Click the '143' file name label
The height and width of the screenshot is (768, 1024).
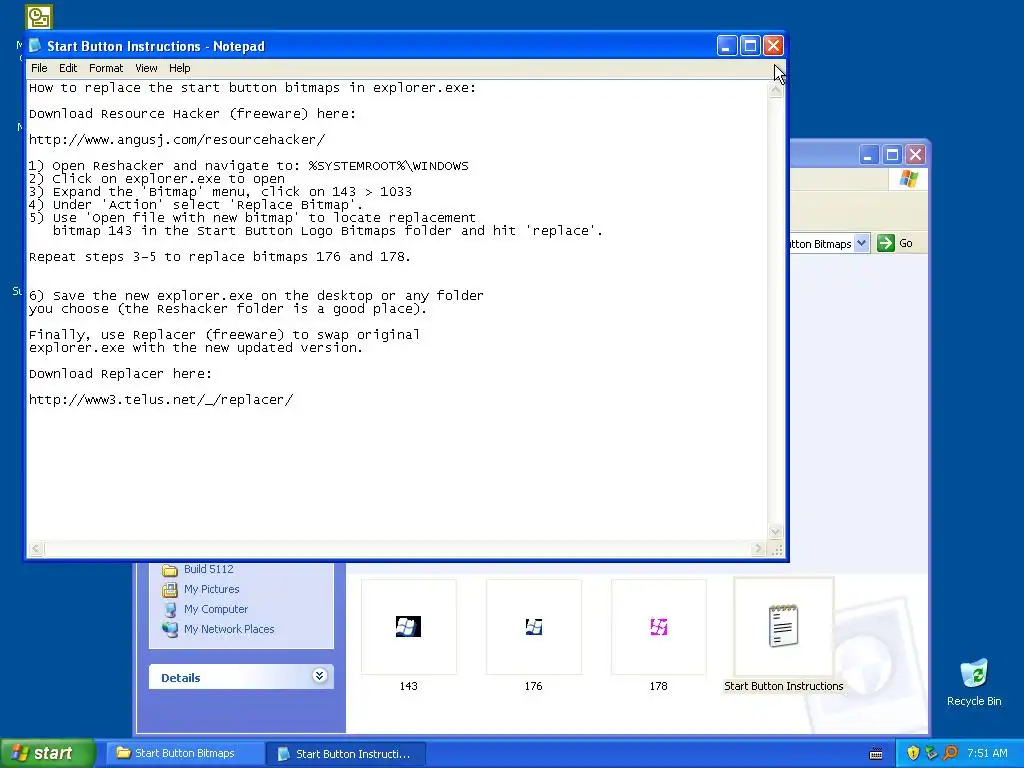click(x=408, y=686)
